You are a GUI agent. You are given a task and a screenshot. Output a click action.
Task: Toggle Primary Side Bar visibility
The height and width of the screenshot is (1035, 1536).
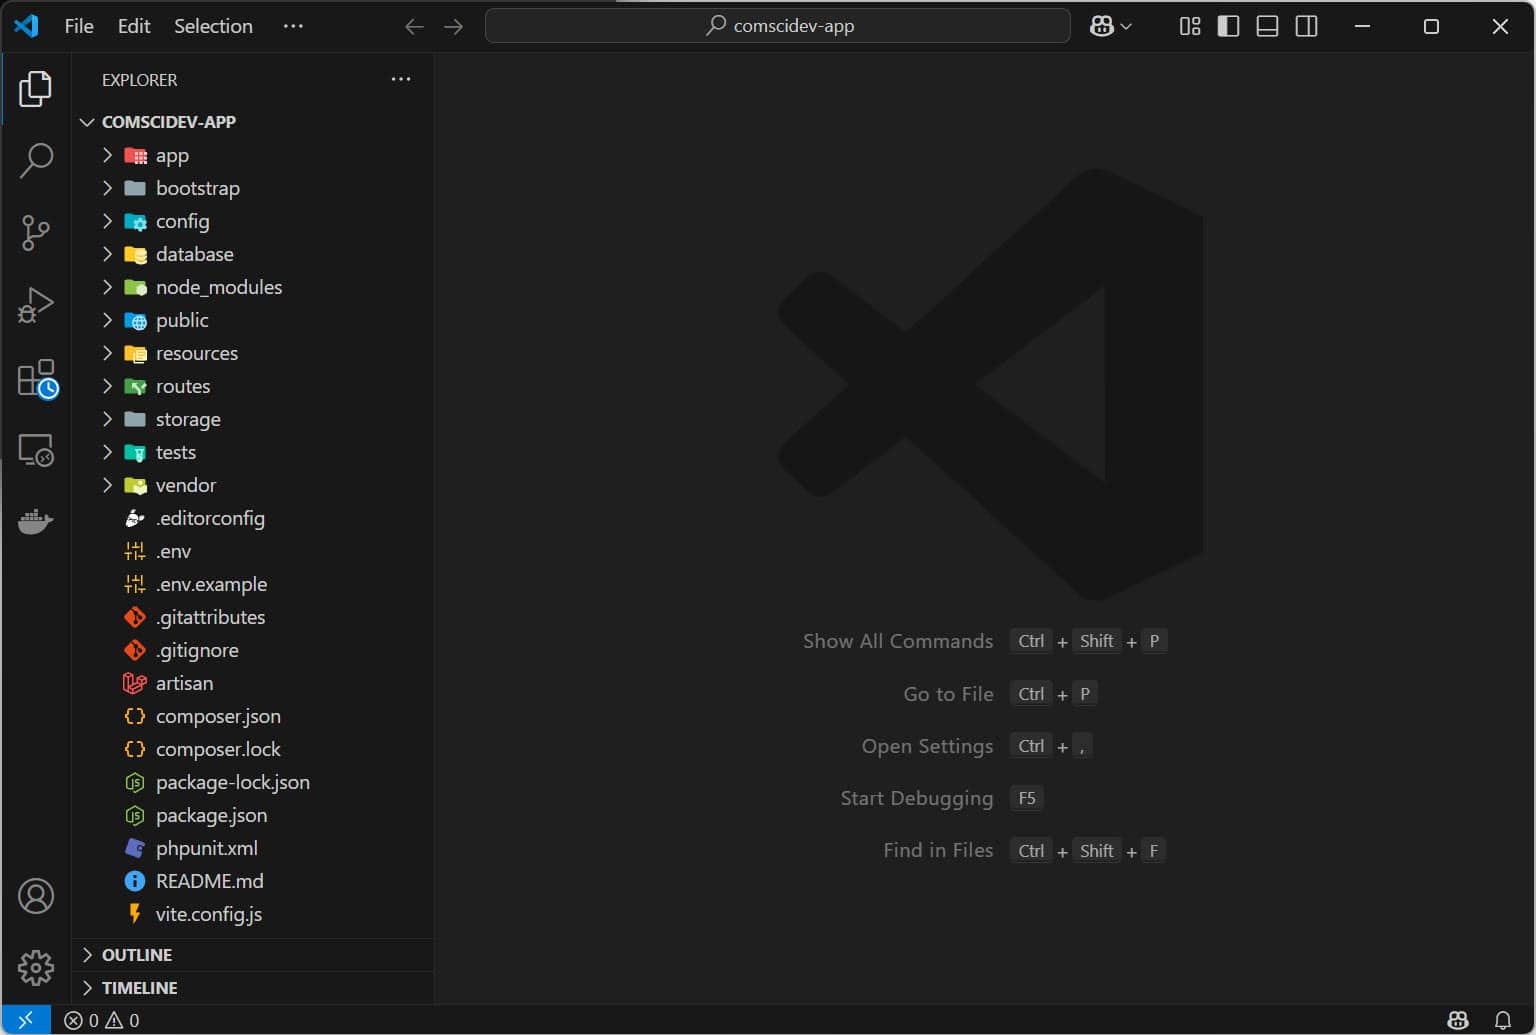(x=1228, y=26)
